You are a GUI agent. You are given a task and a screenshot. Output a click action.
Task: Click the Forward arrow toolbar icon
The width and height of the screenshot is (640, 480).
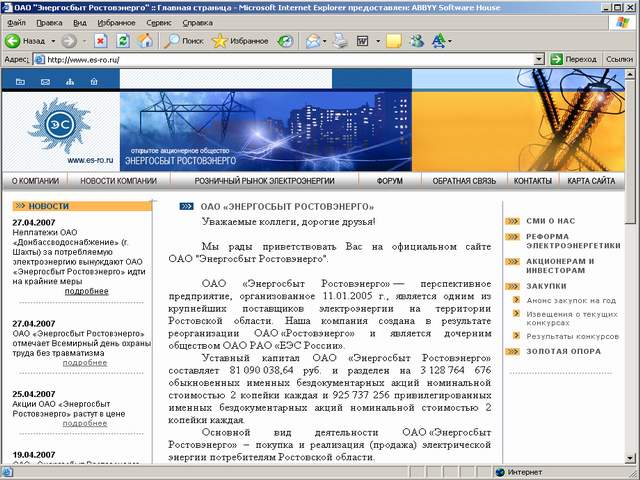coord(69,41)
